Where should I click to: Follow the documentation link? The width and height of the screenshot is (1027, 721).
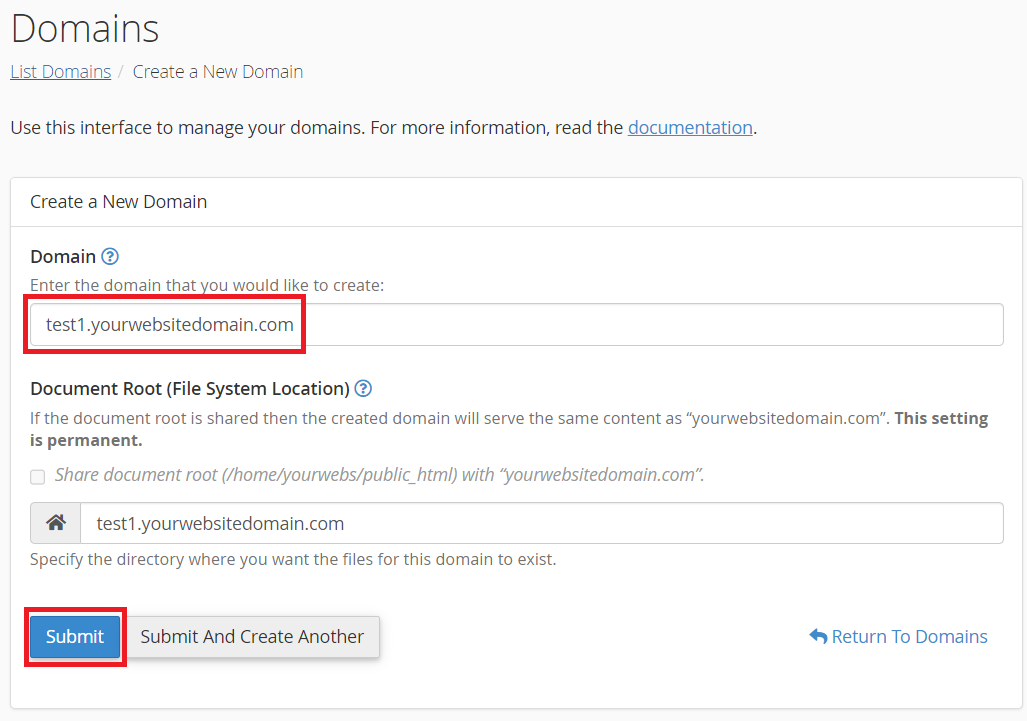[x=690, y=128]
